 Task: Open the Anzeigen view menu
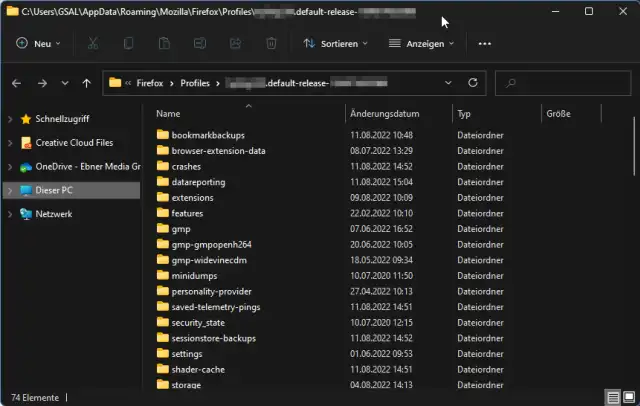point(421,44)
